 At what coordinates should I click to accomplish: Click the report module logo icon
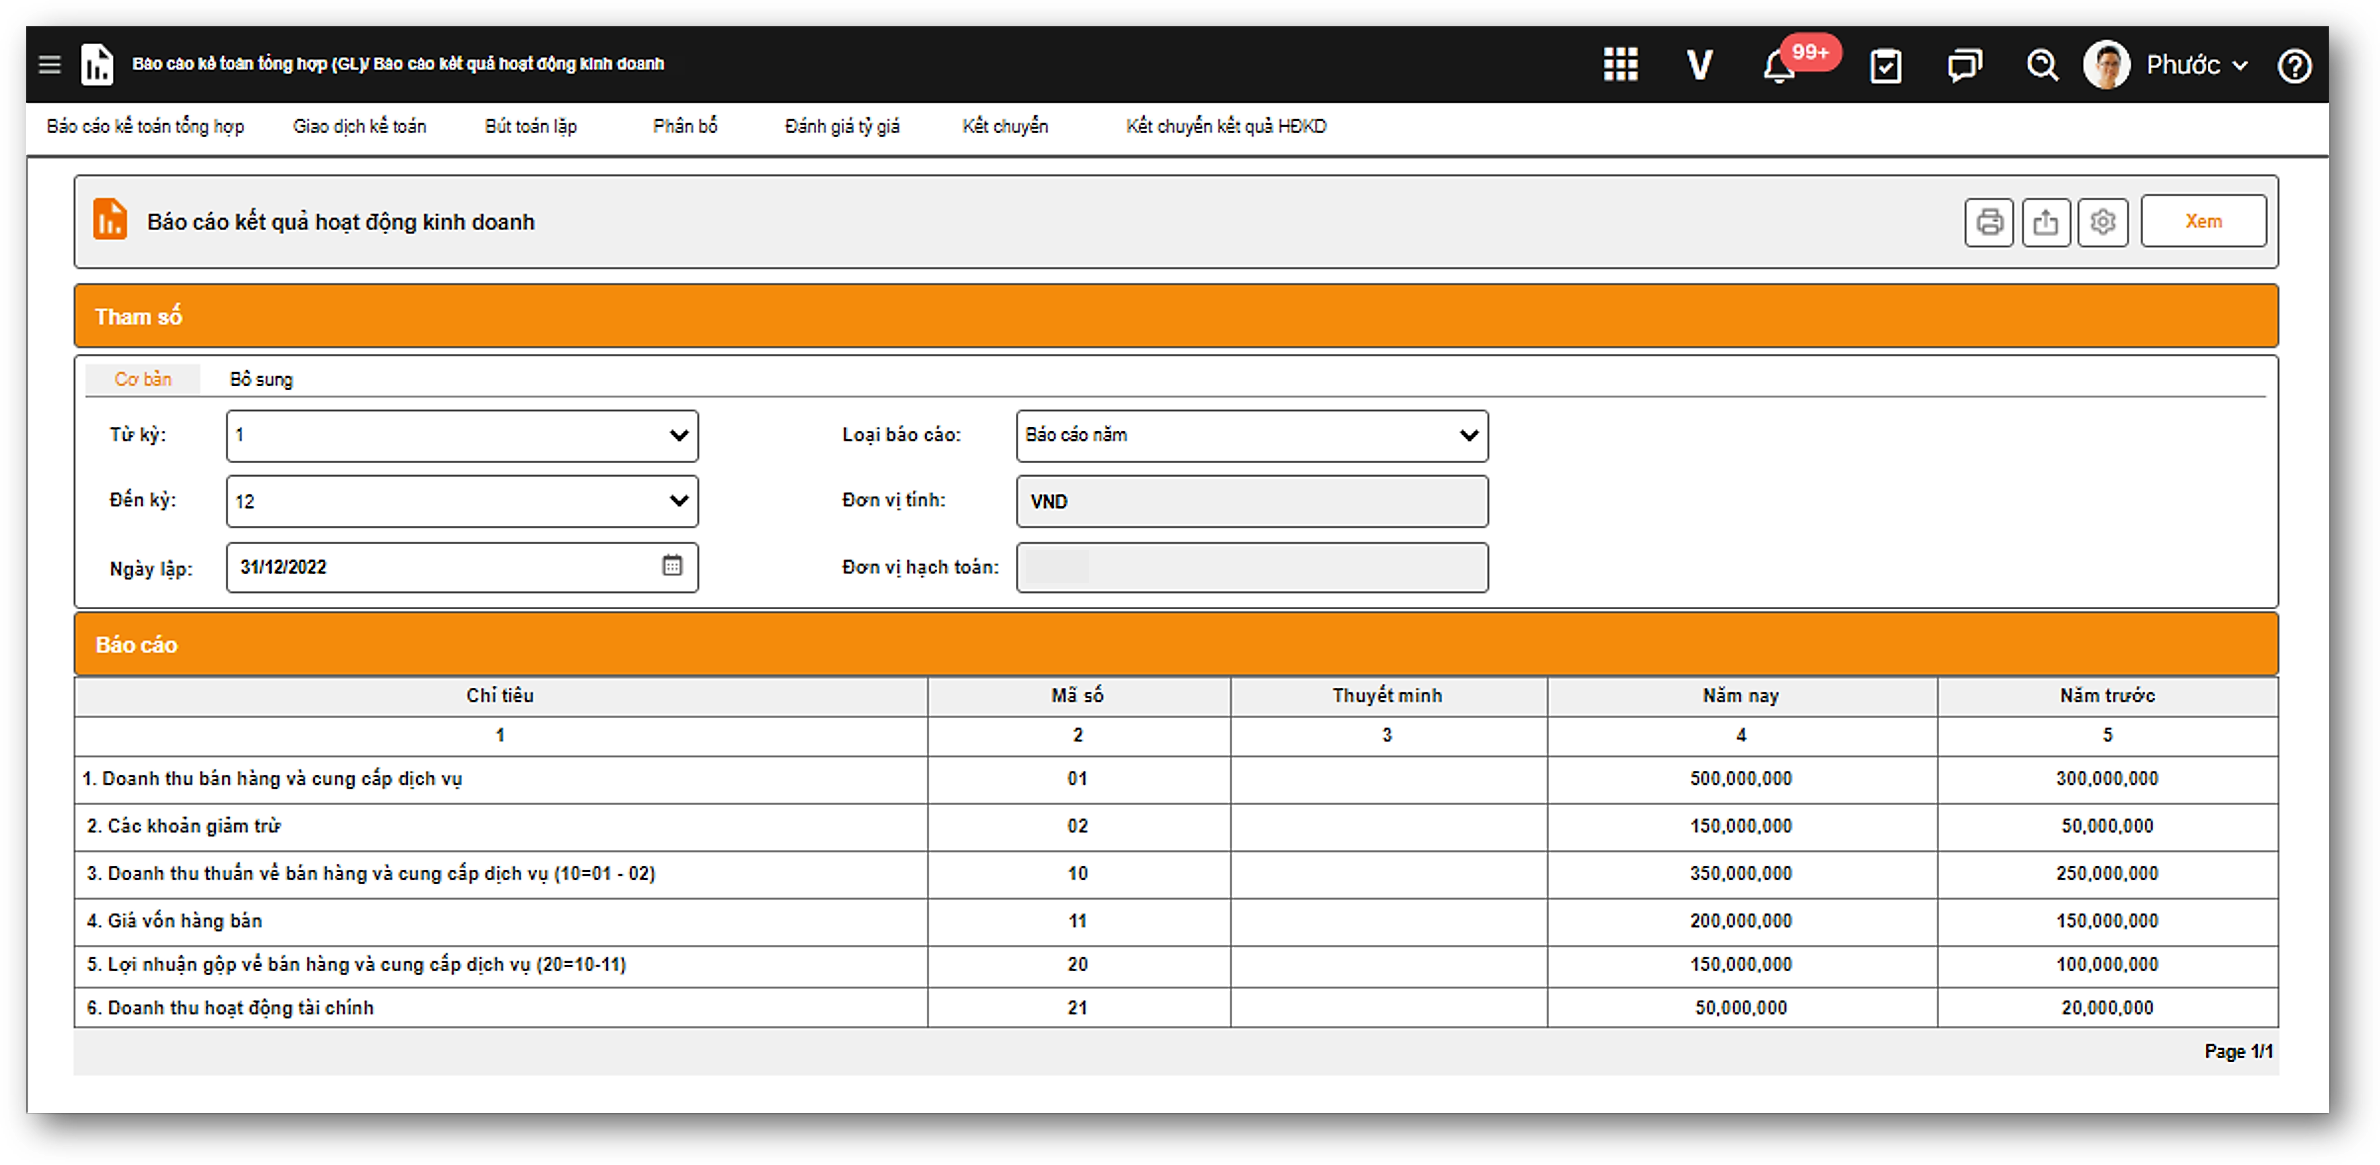(97, 65)
